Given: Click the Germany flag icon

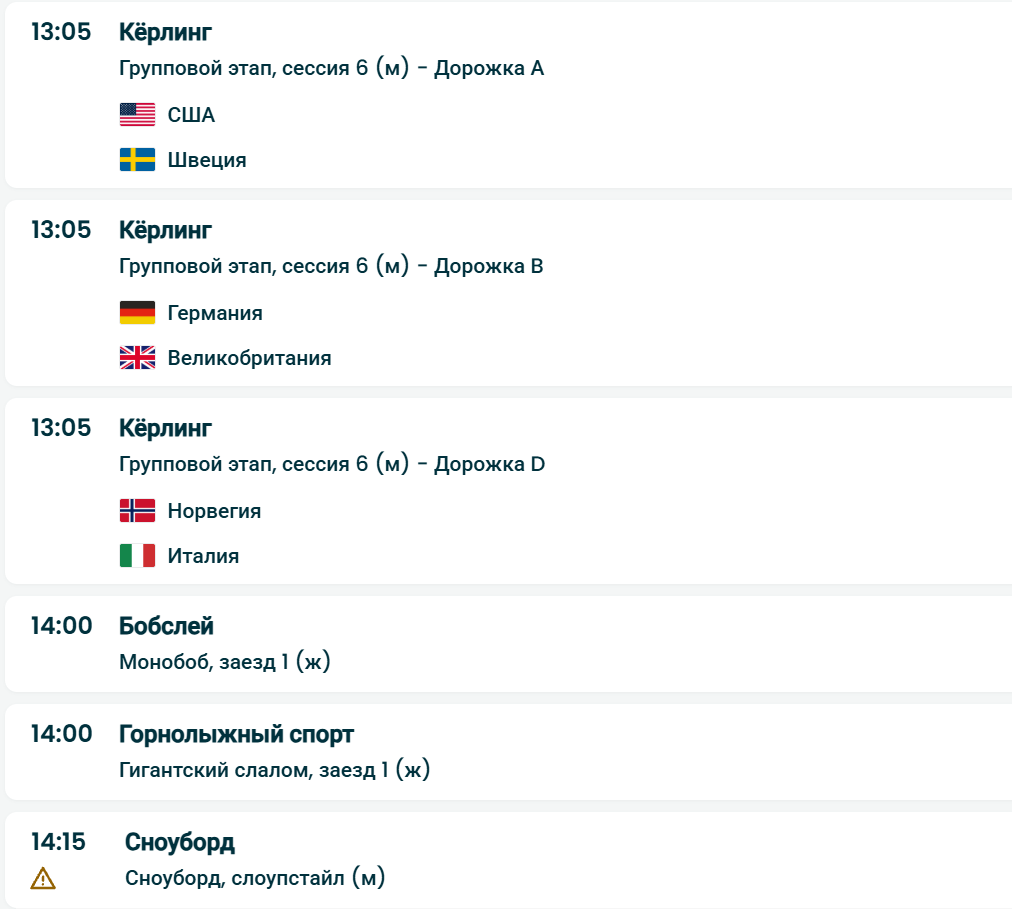Looking at the screenshot, I should 137,313.
